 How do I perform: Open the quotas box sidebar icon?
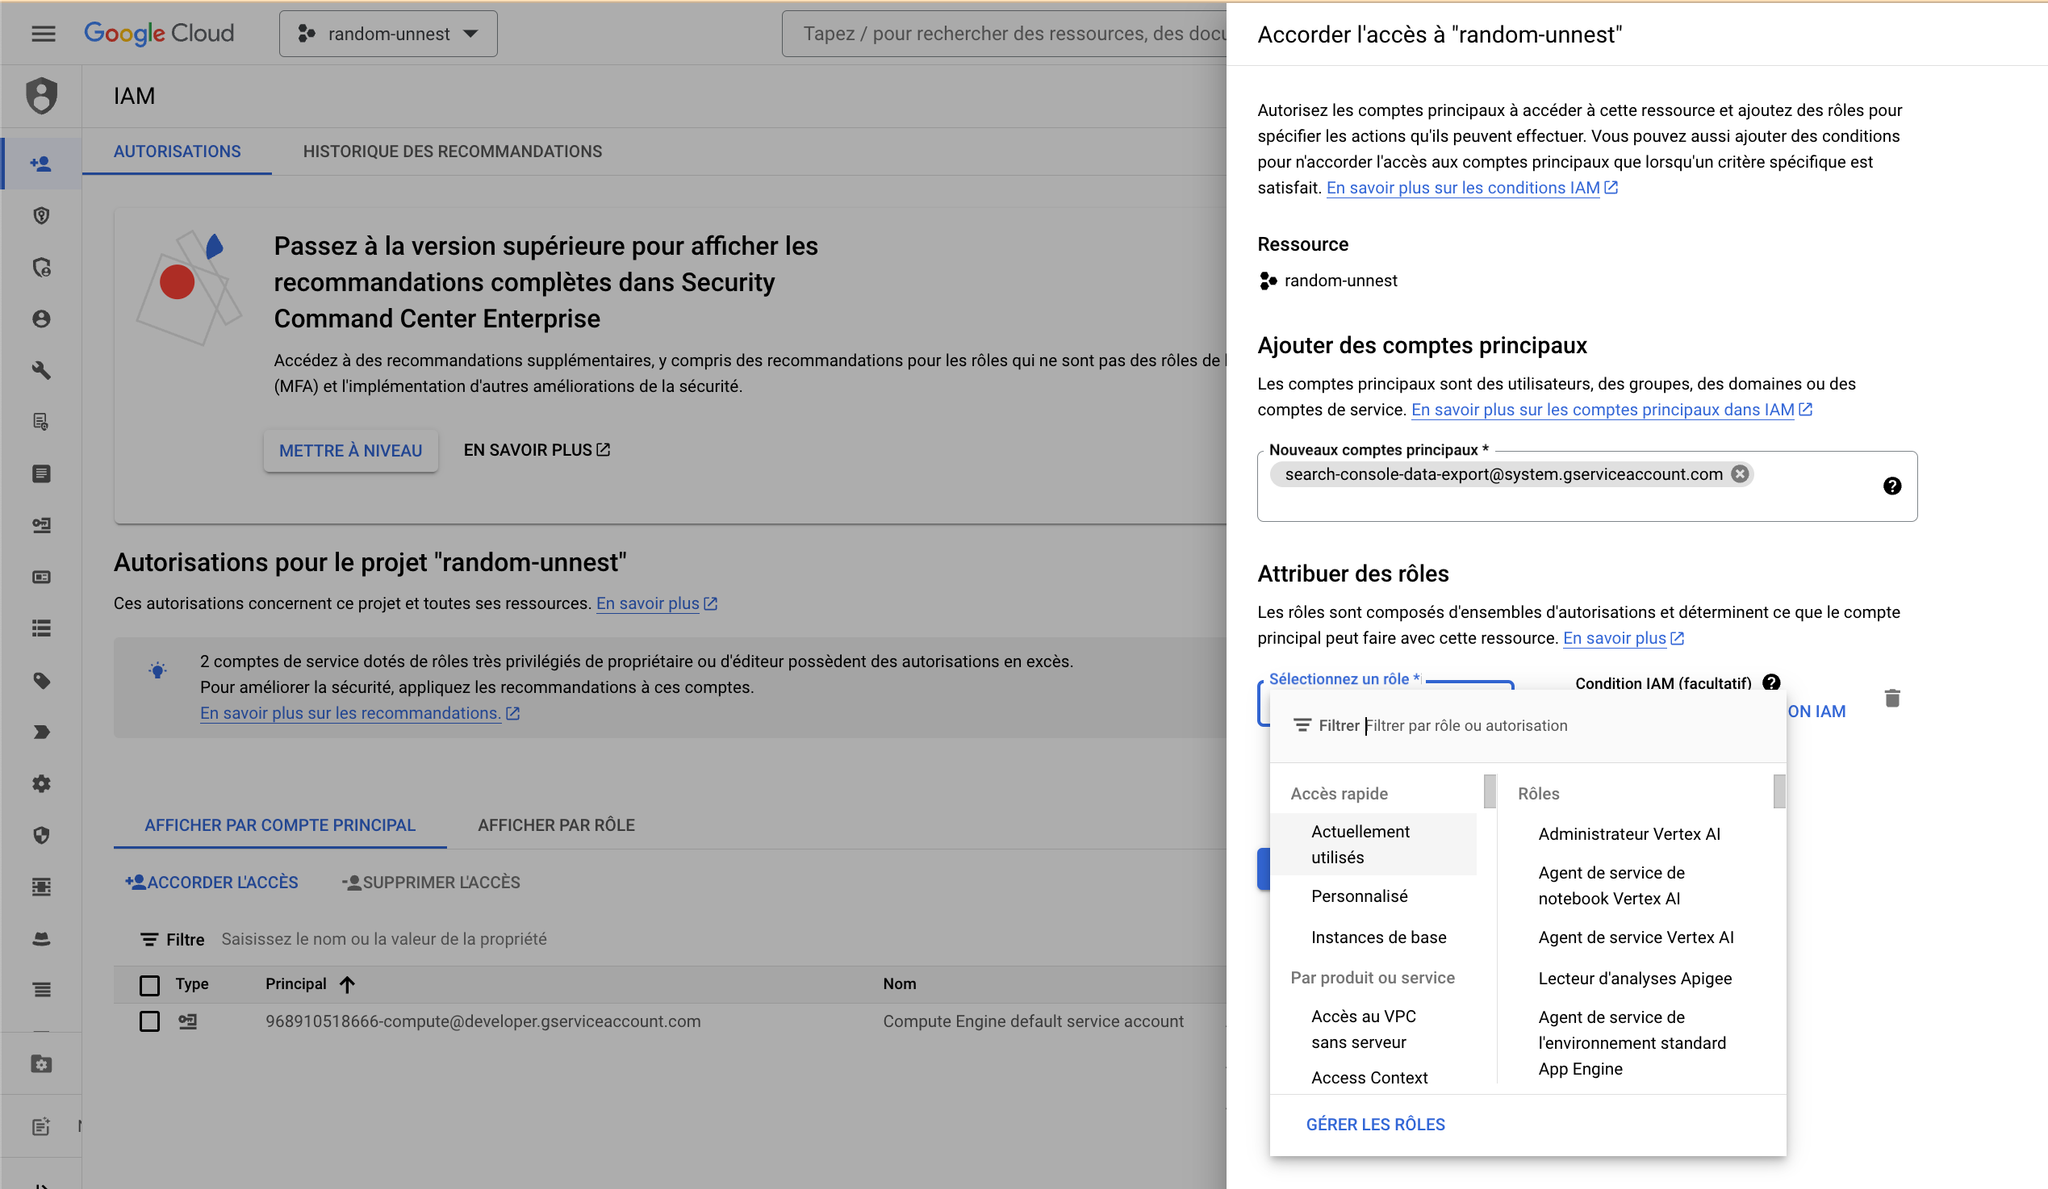41,887
